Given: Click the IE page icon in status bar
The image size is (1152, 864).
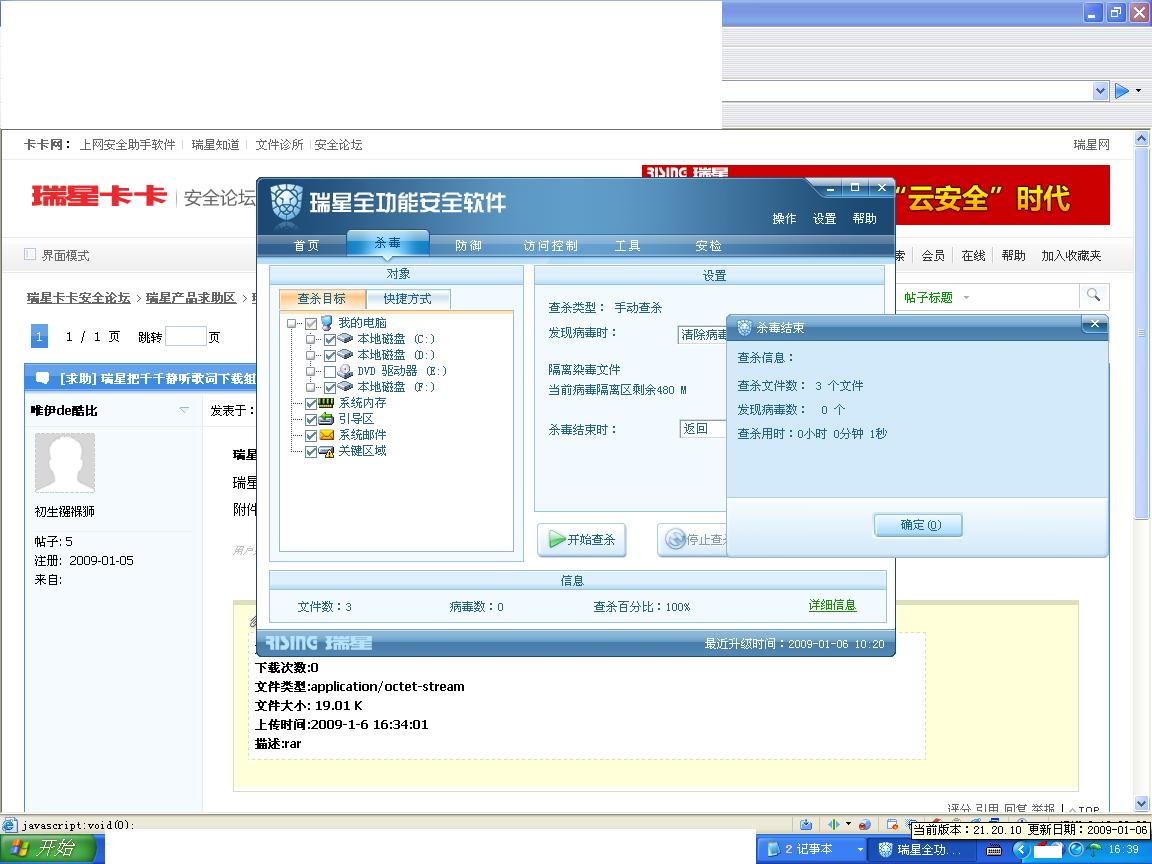Looking at the screenshot, I should tap(9, 824).
